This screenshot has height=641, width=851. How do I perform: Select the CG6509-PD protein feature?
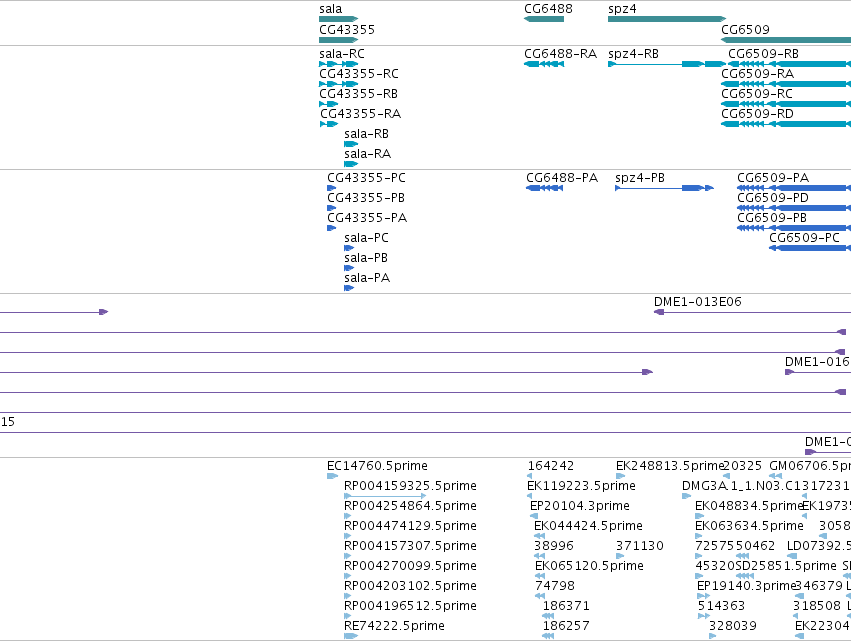point(794,208)
